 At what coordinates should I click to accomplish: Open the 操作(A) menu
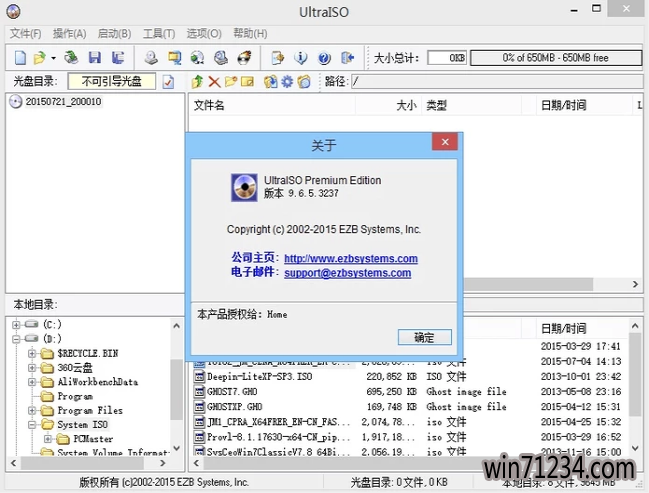pyautogui.click(x=69, y=33)
